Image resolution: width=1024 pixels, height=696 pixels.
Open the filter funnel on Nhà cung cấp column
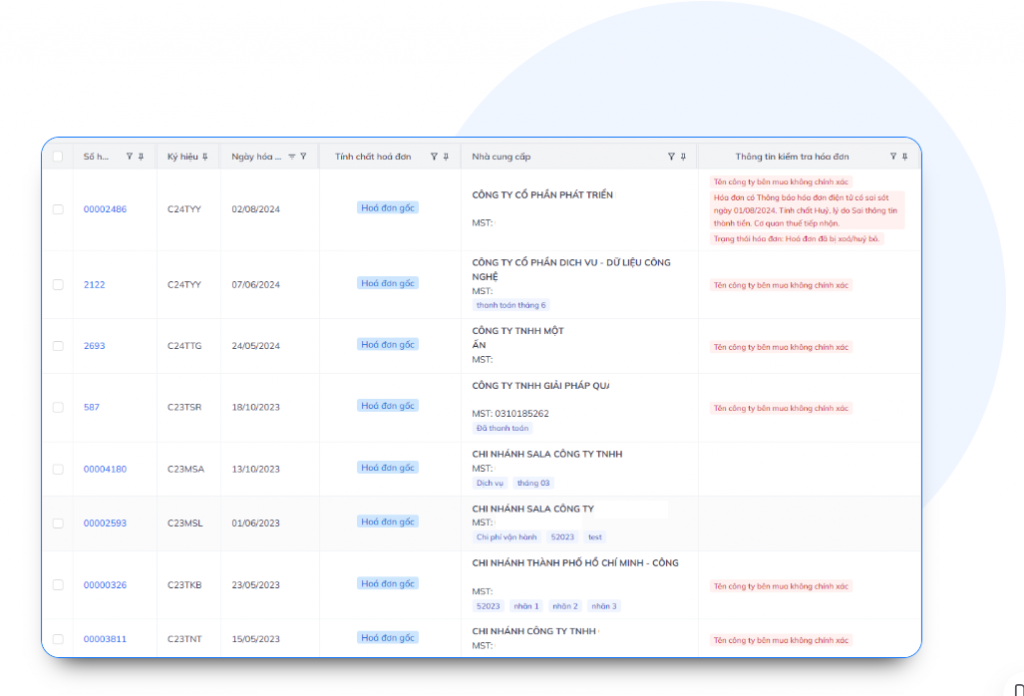tap(671, 156)
